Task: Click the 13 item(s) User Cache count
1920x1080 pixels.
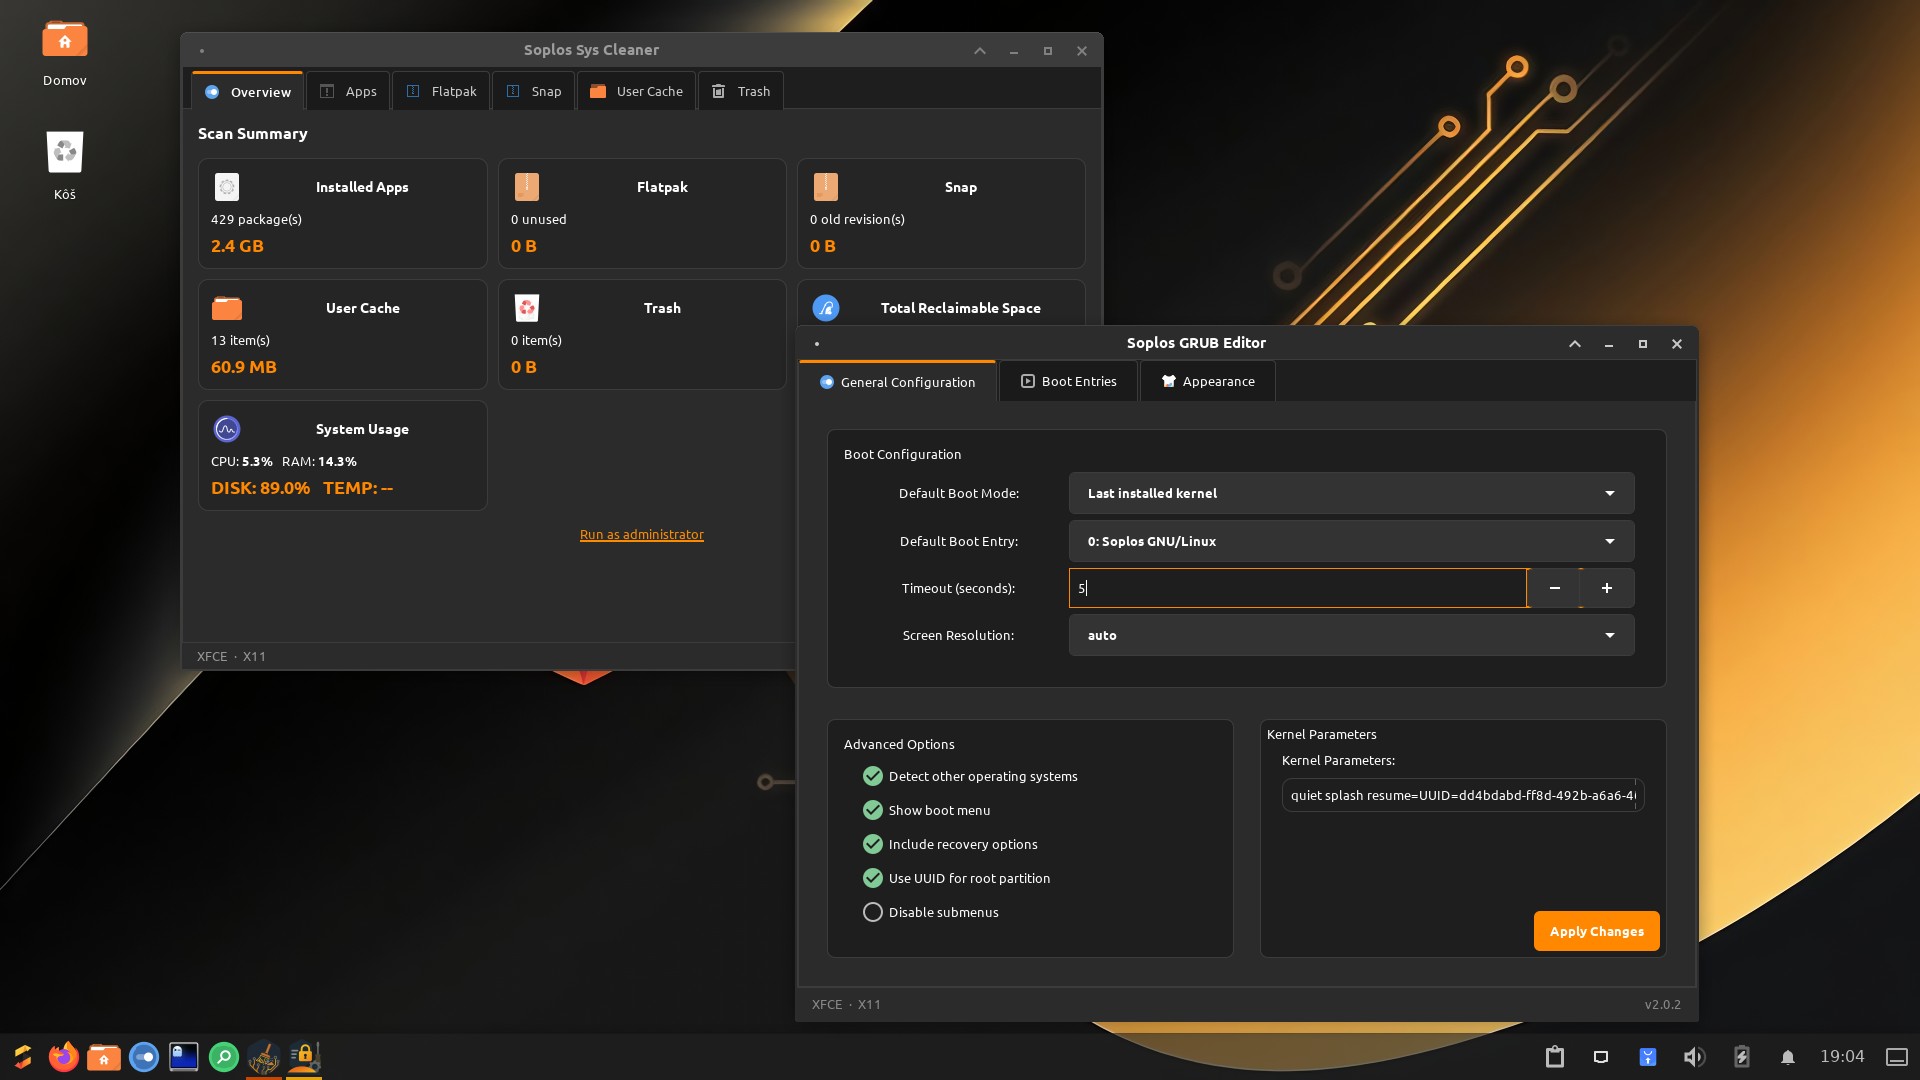Action: point(240,340)
